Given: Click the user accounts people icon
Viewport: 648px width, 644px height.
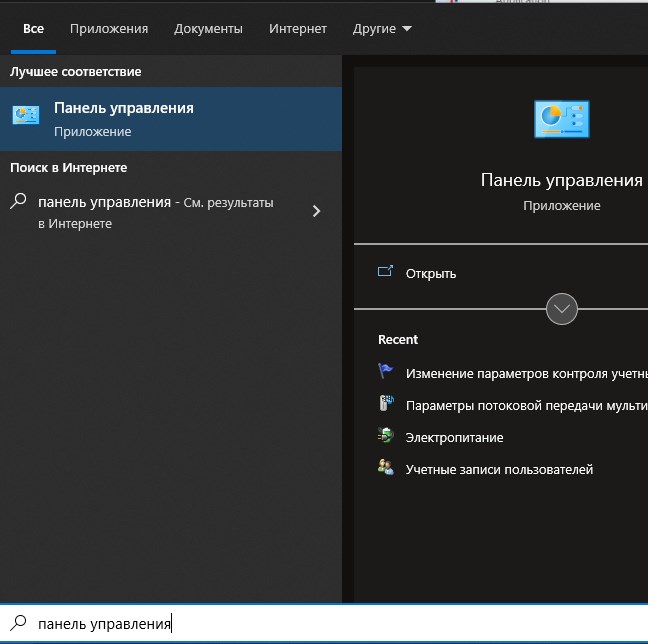Looking at the screenshot, I should [x=386, y=467].
